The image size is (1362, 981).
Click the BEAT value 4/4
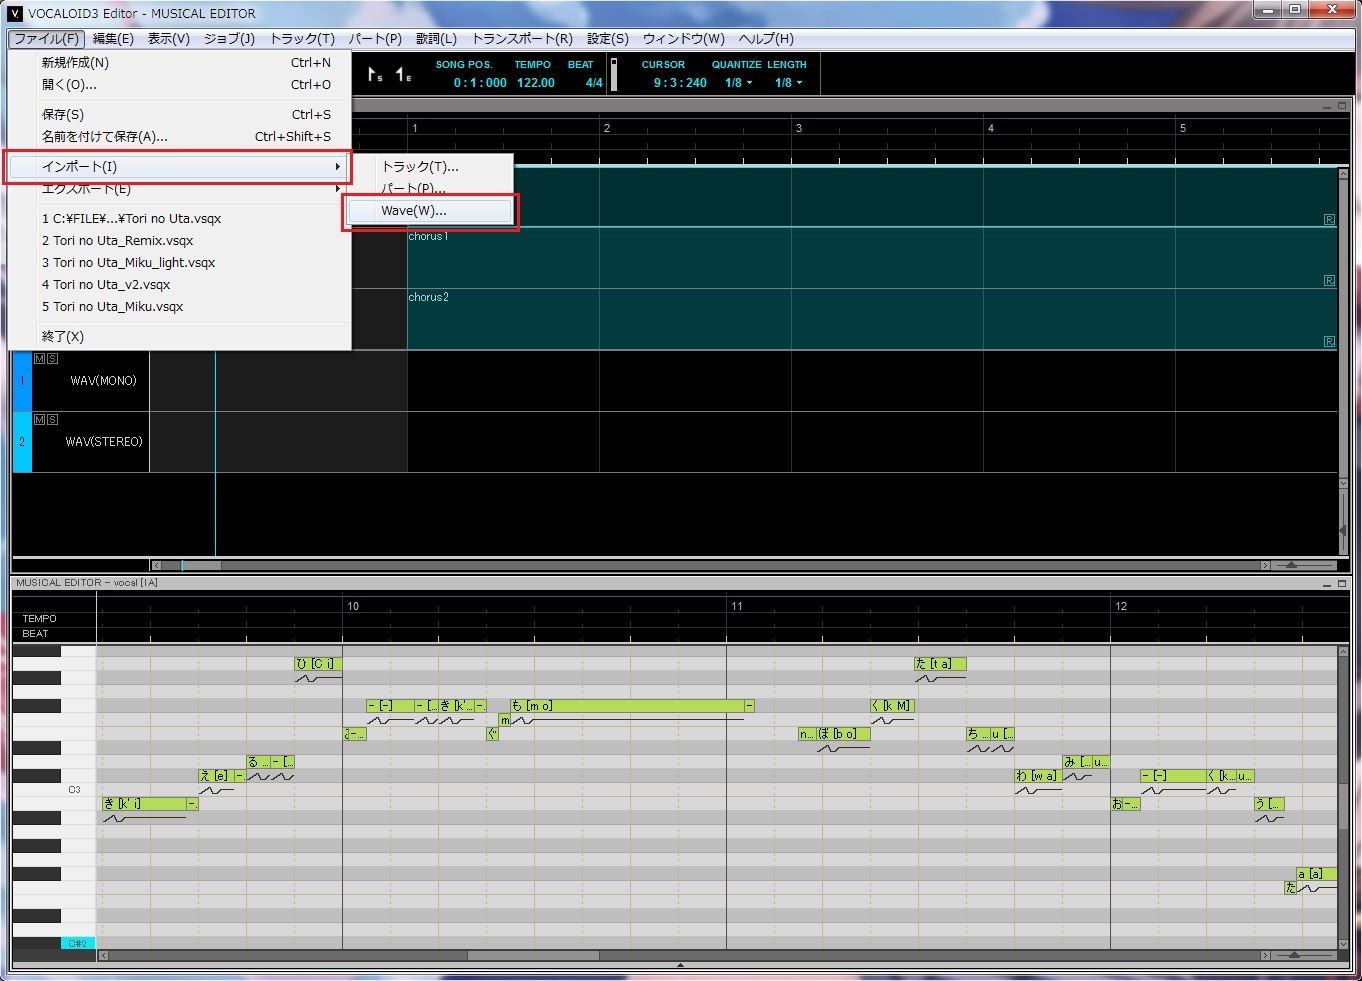pos(594,83)
